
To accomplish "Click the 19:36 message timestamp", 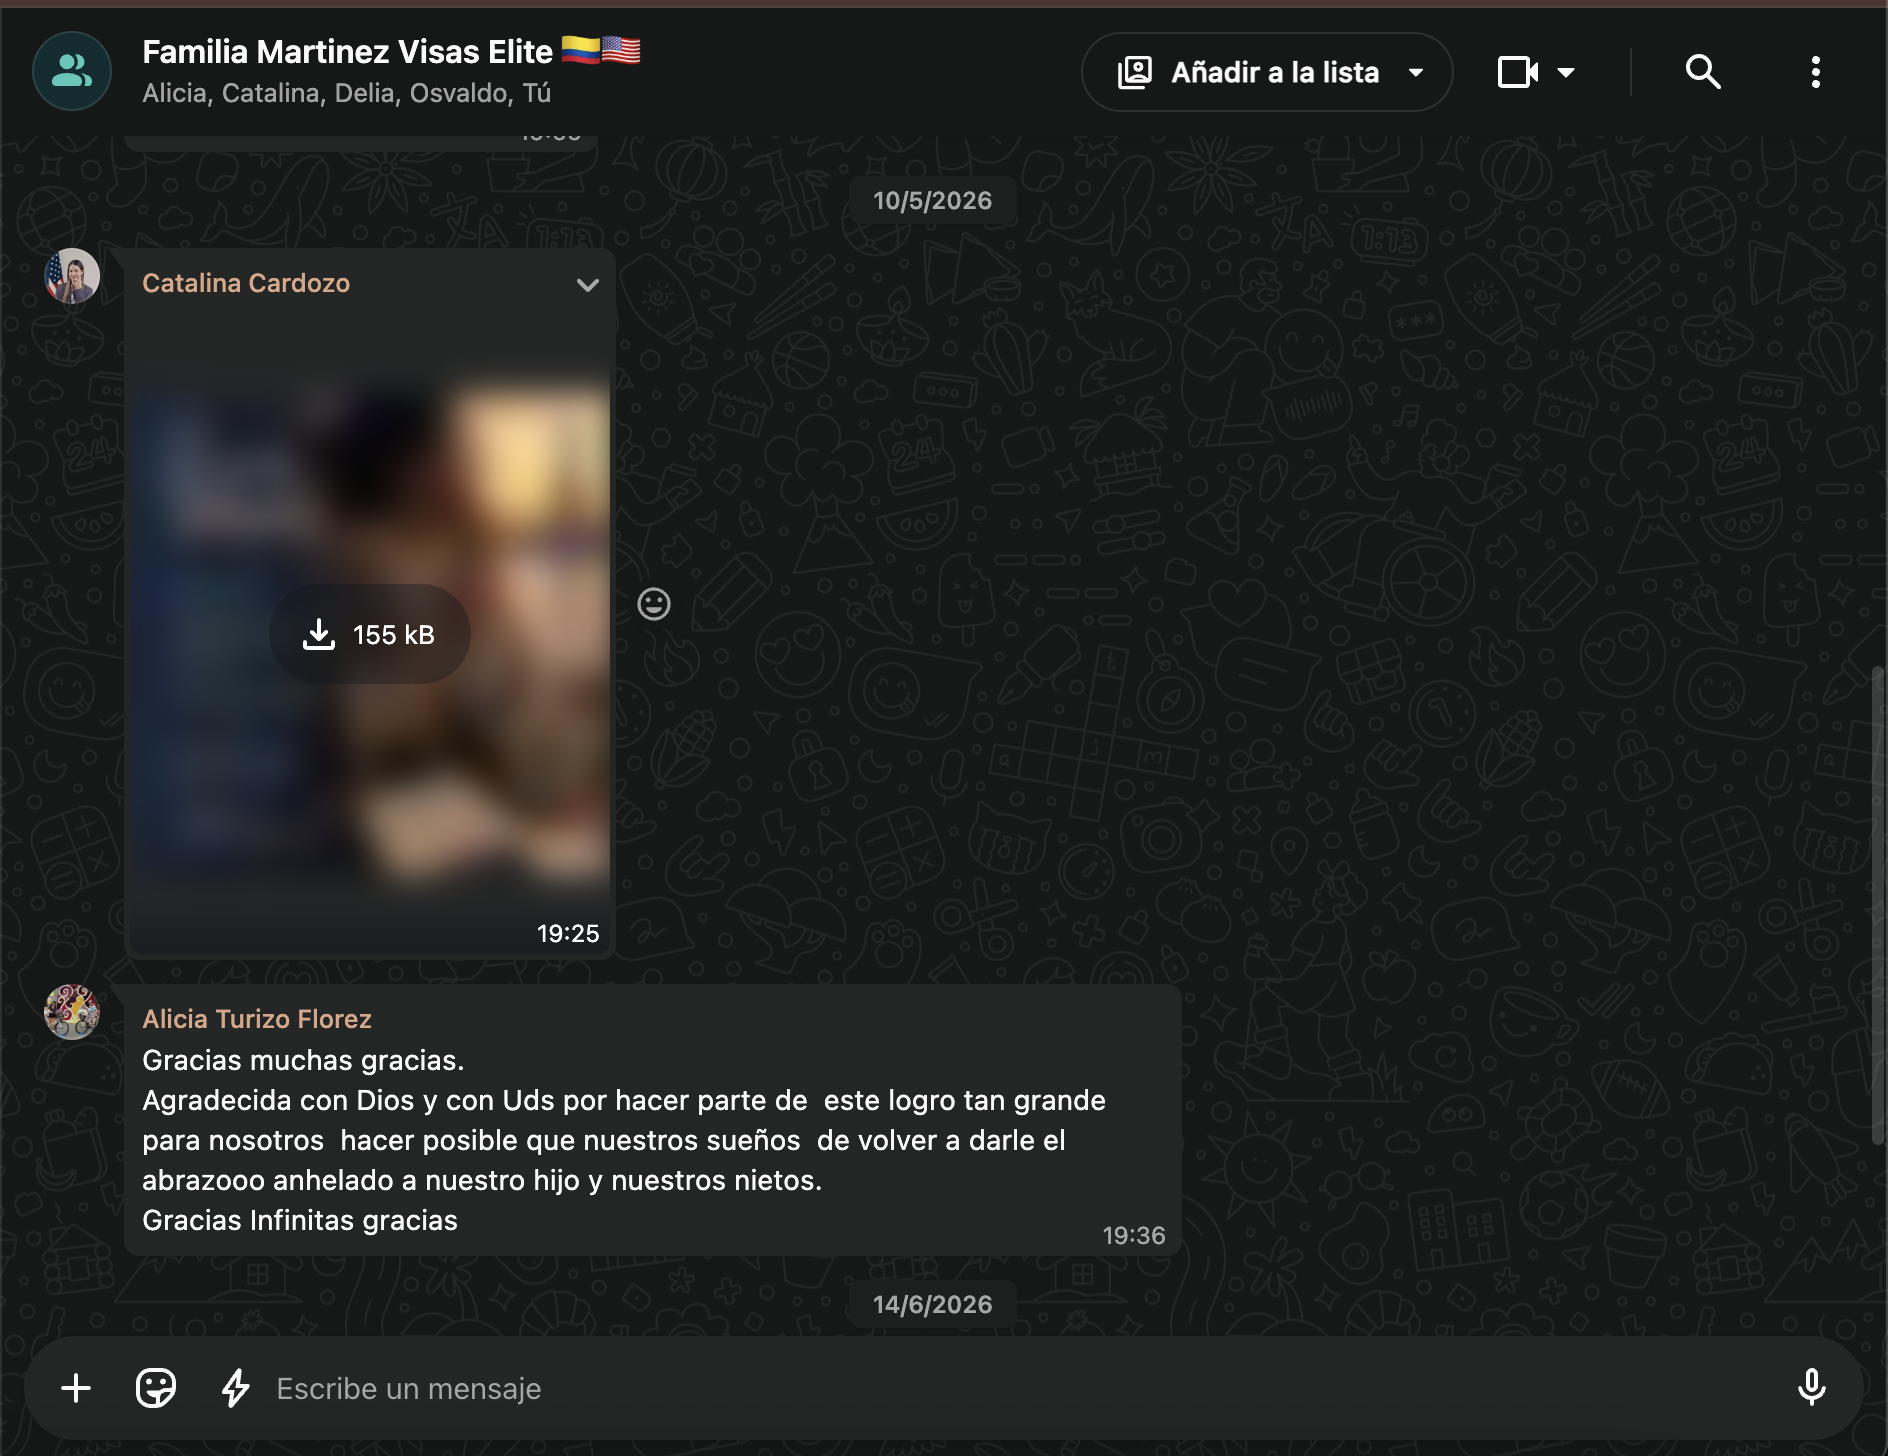I will (x=1134, y=1236).
